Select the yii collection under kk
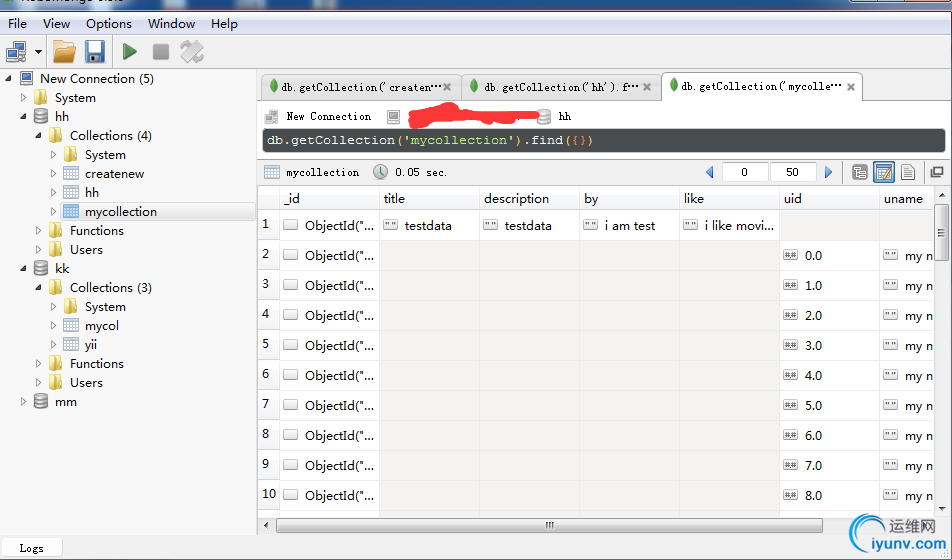The image size is (952, 560). pos(90,345)
